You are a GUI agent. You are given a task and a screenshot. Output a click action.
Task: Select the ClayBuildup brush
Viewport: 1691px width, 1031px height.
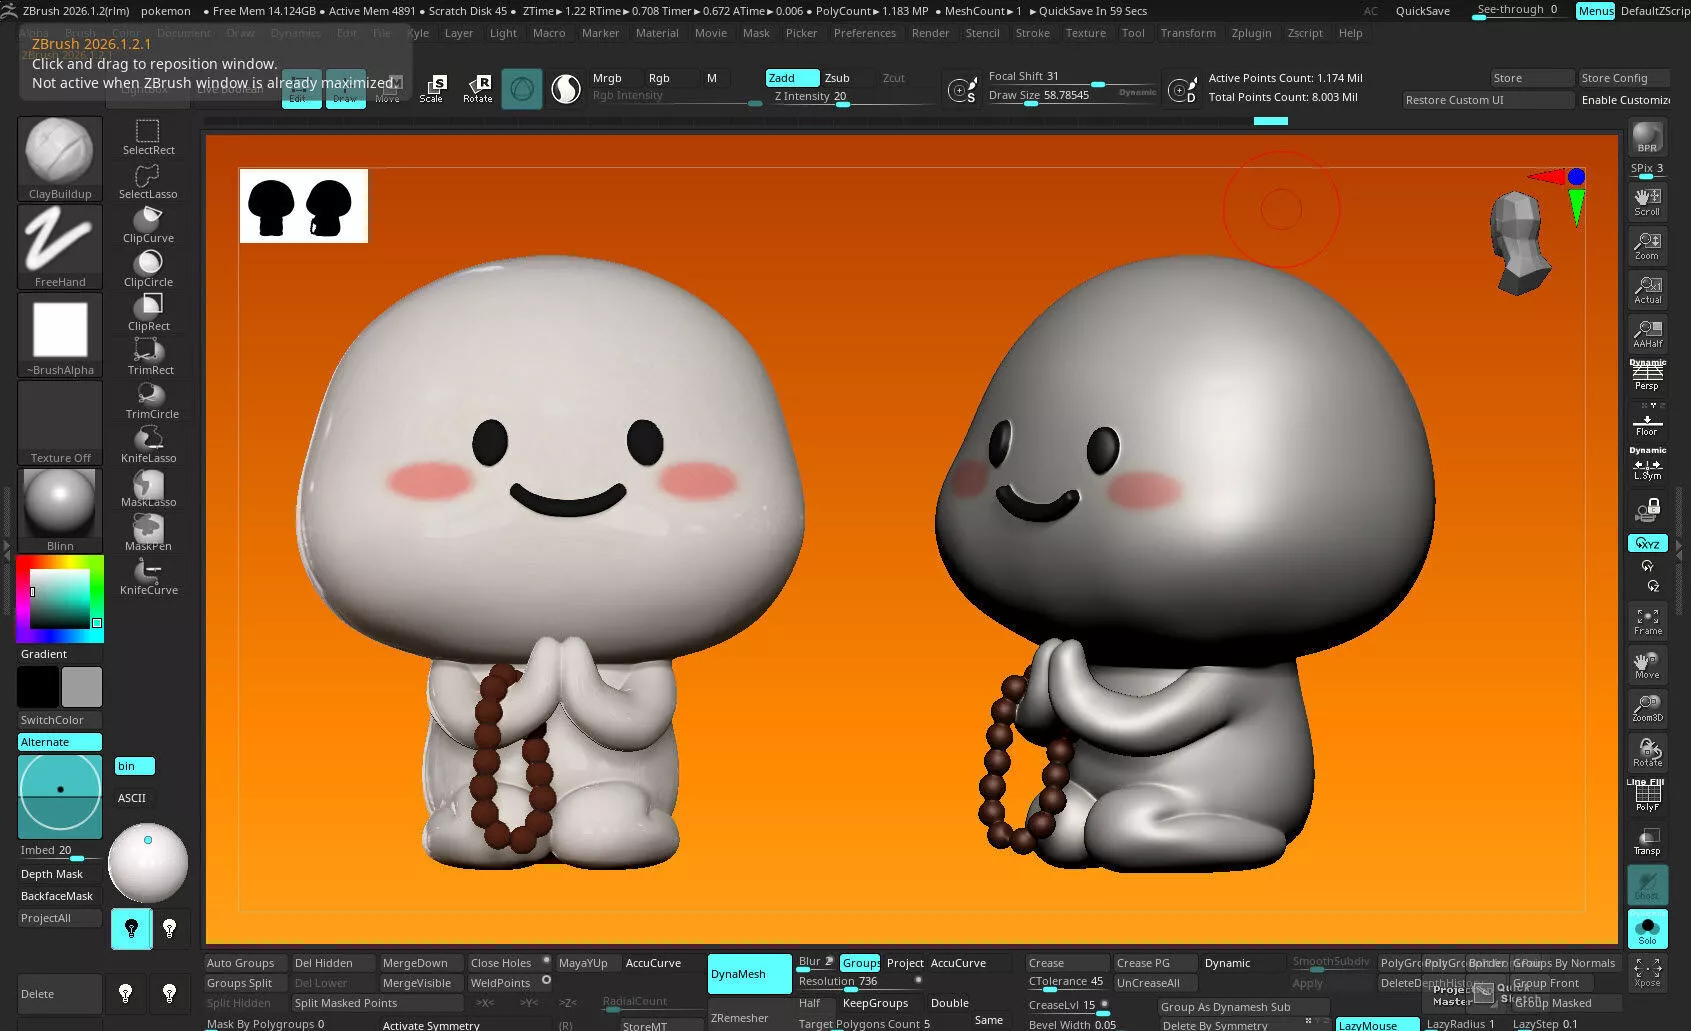(60, 159)
